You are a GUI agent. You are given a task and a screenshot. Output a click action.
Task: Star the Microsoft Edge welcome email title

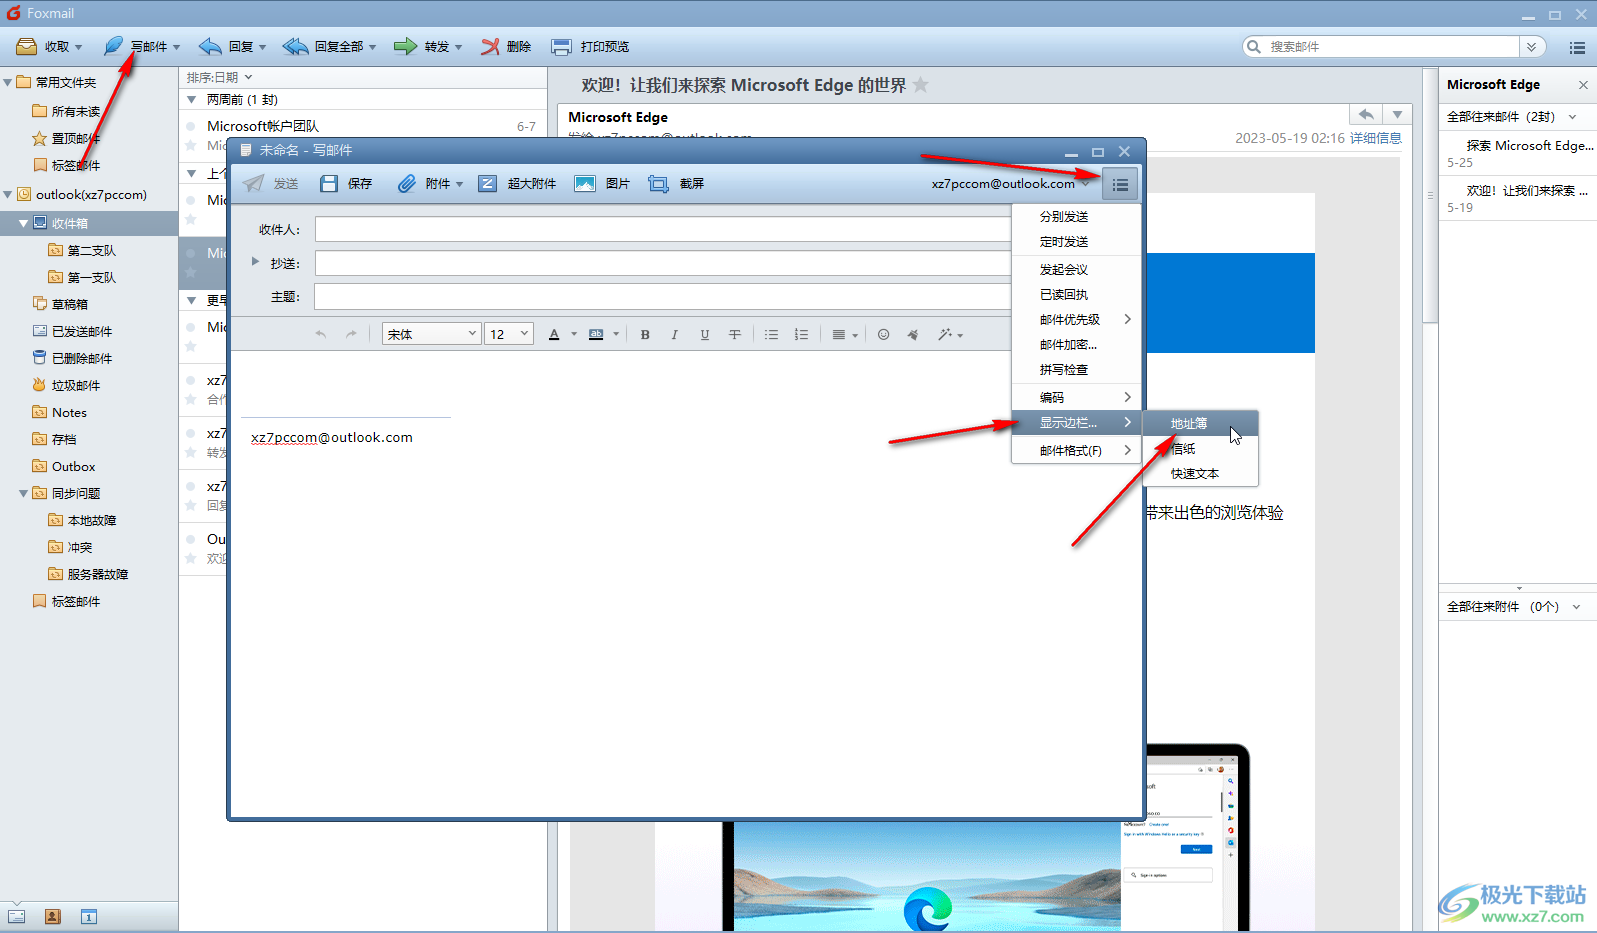pyautogui.click(x=921, y=85)
